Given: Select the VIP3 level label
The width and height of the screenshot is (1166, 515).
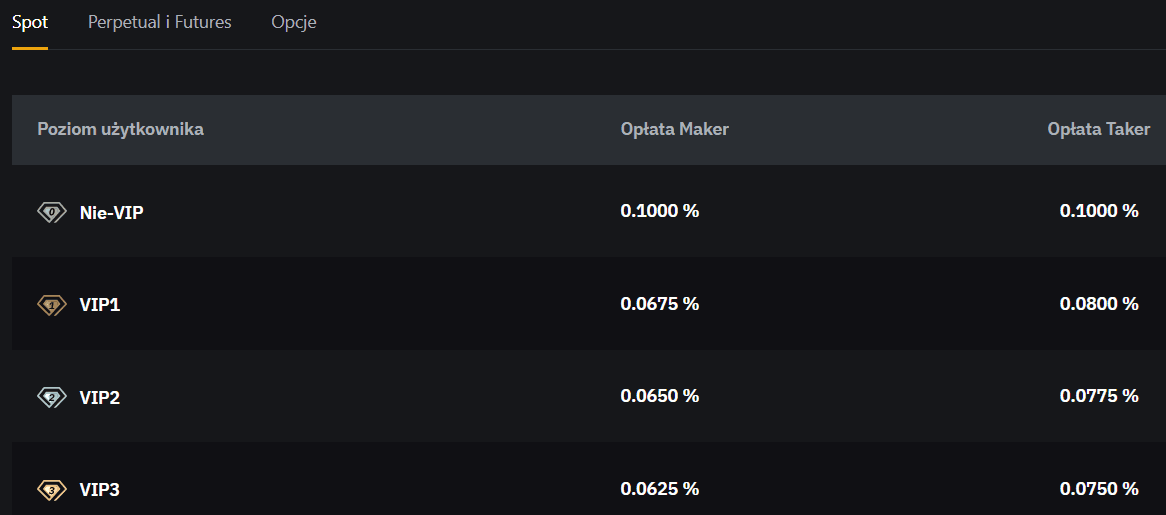Looking at the screenshot, I should pyautogui.click(x=100, y=490).
